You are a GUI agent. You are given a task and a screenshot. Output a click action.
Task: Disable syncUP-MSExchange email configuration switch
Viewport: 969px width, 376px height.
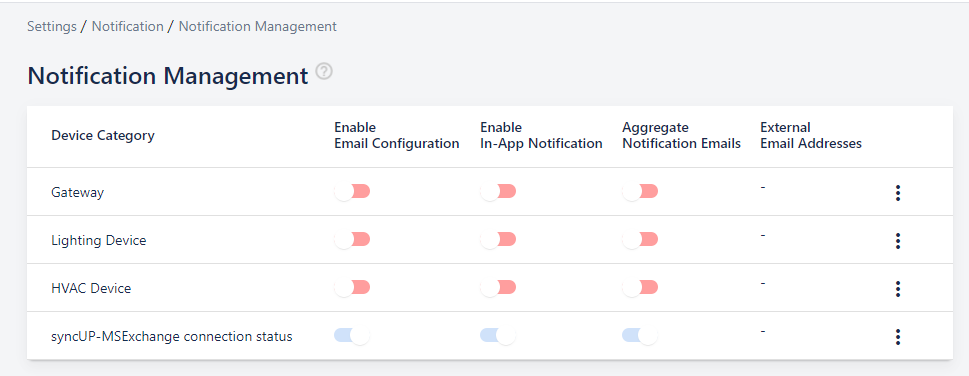click(x=352, y=336)
